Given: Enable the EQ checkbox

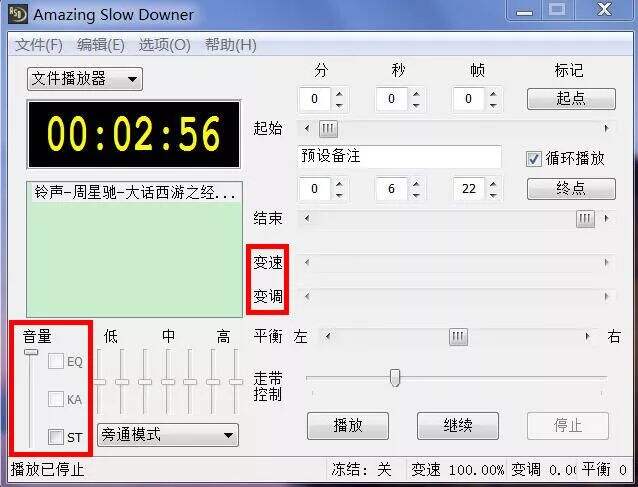Looking at the screenshot, I should click(x=56, y=361).
